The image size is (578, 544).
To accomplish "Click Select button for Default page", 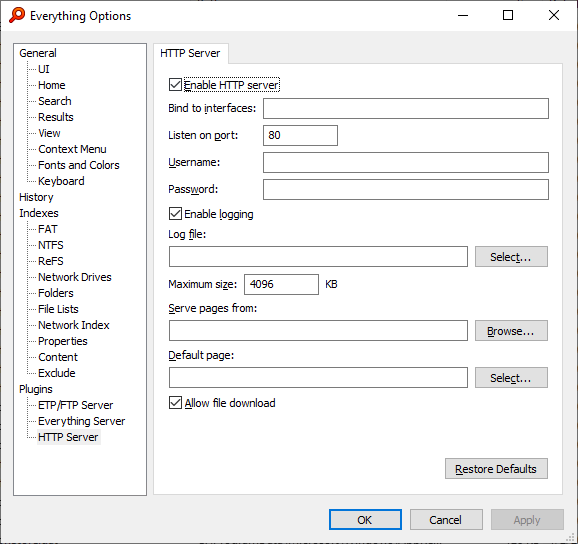I will tap(511, 377).
